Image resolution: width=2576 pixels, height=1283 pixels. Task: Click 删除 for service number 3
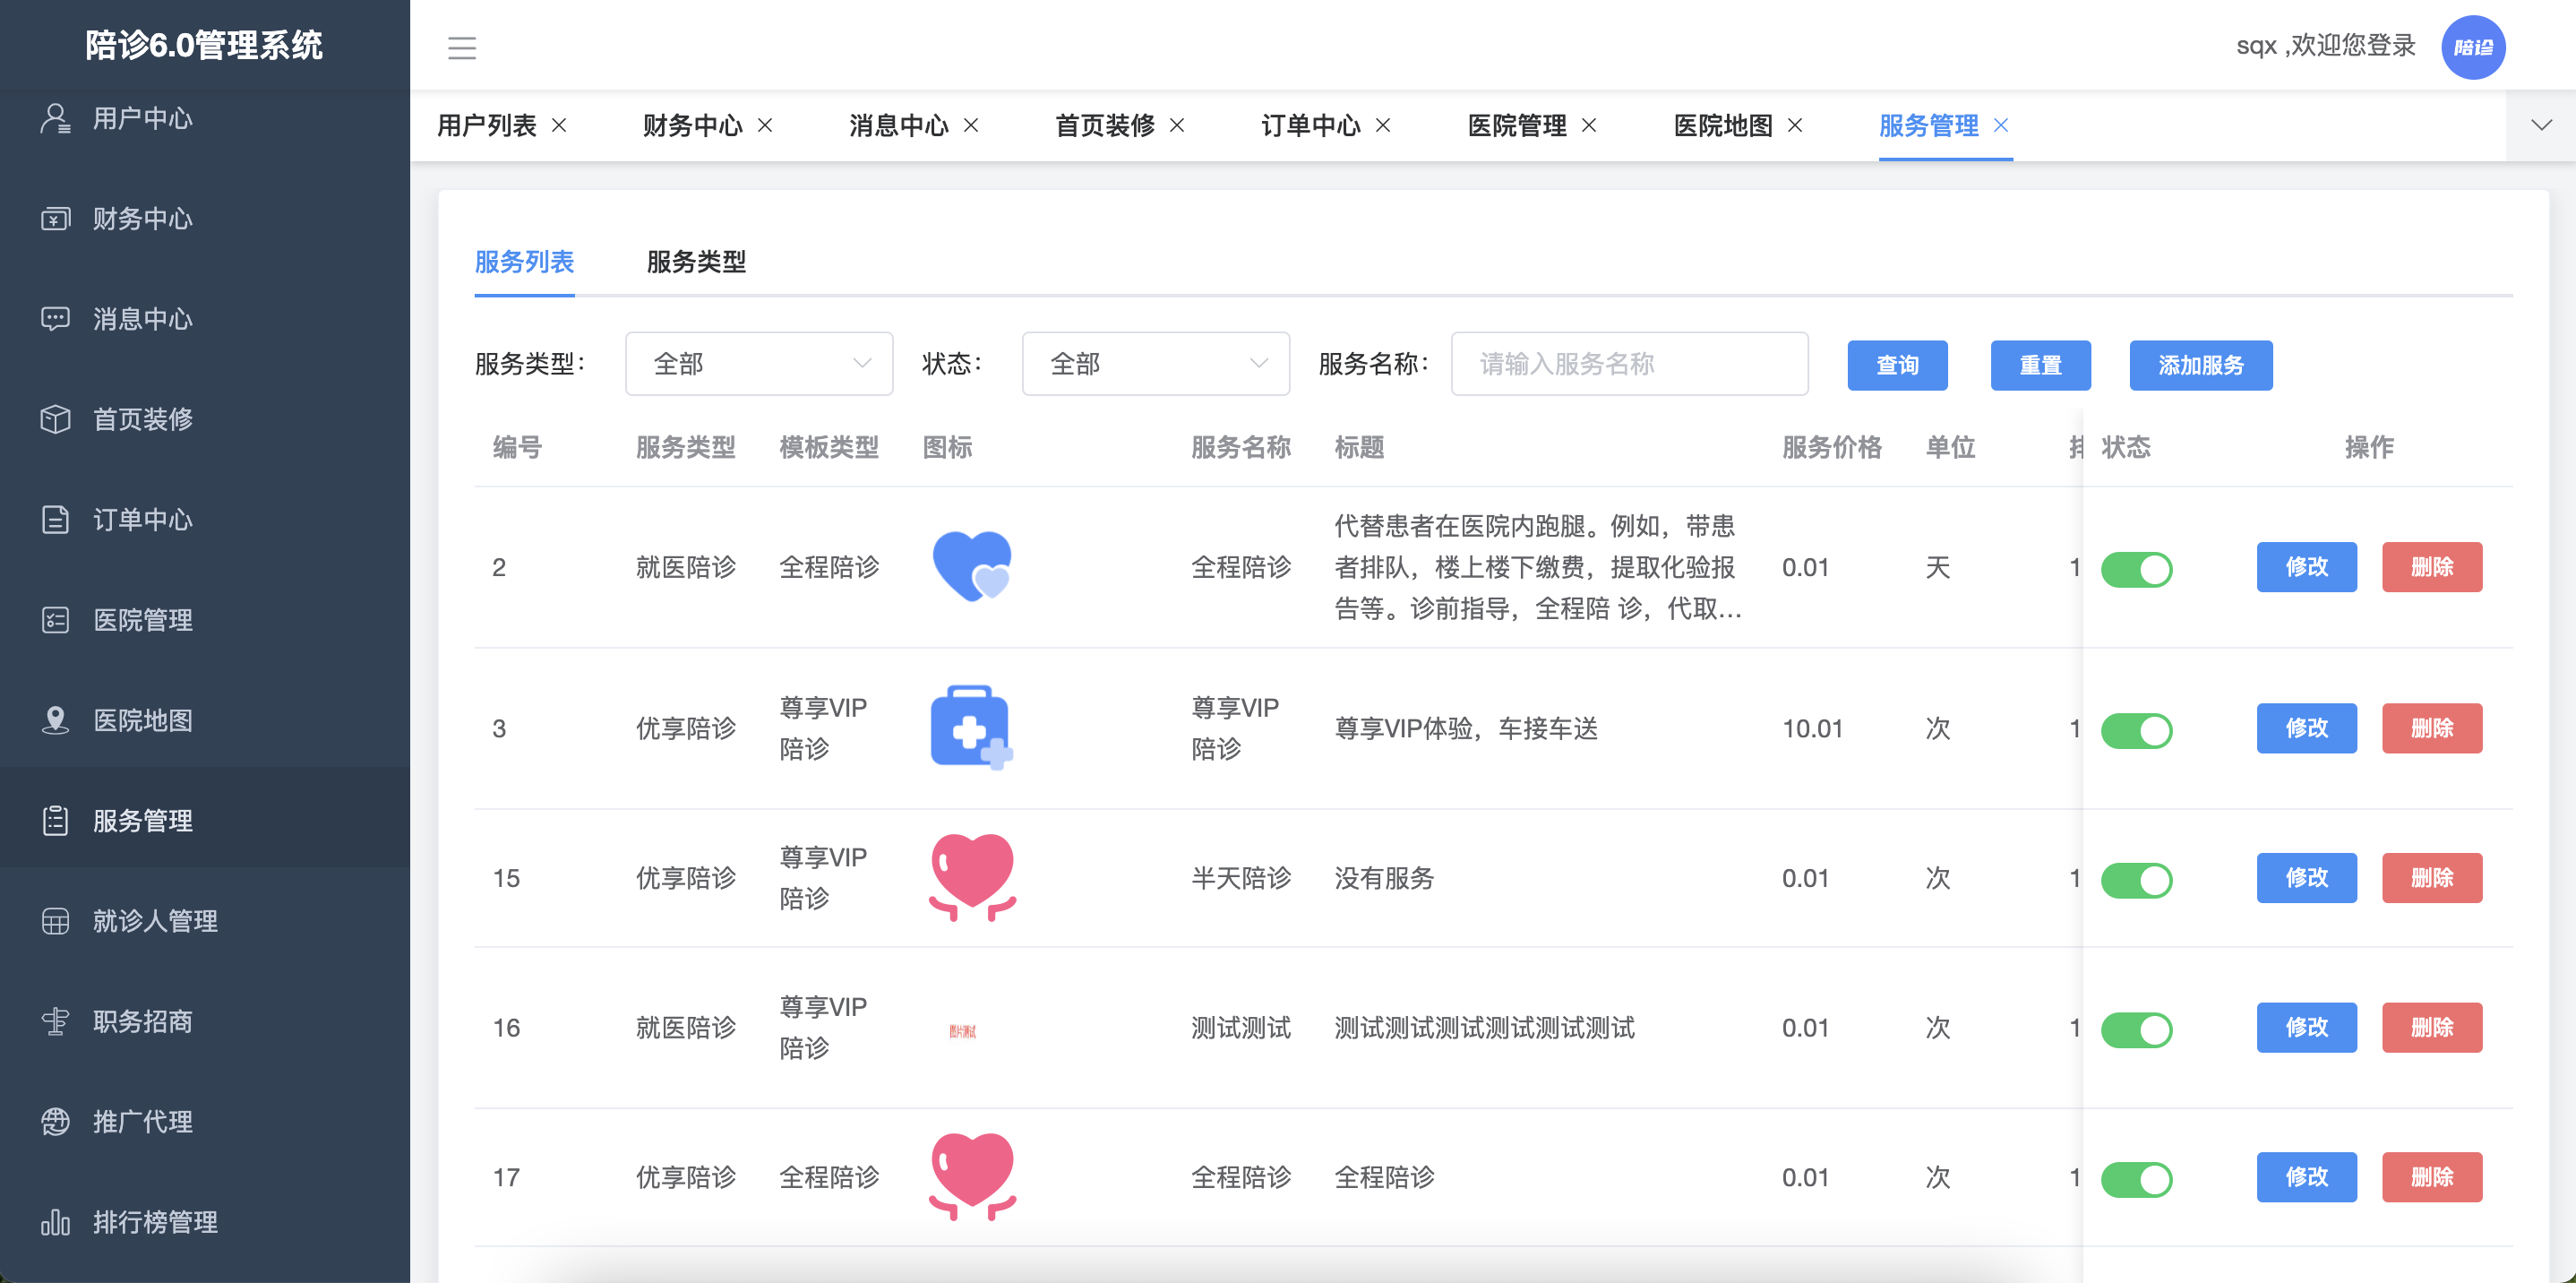pyautogui.click(x=2431, y=728)
